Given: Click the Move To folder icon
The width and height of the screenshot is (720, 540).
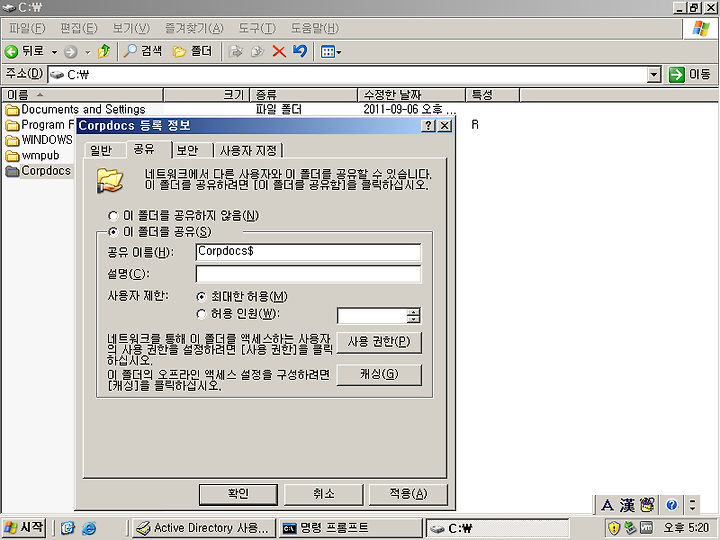Looking at the screenshot, I should pyautogui.click(x=235, y=51).
